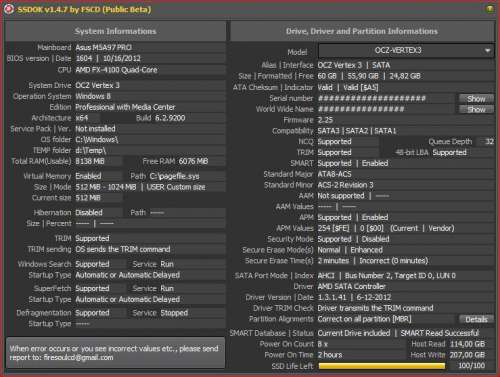The height and width of the screenshot is (377, 500).
Task: Select SSD life value 100/100
Action: tap(471, 366)
